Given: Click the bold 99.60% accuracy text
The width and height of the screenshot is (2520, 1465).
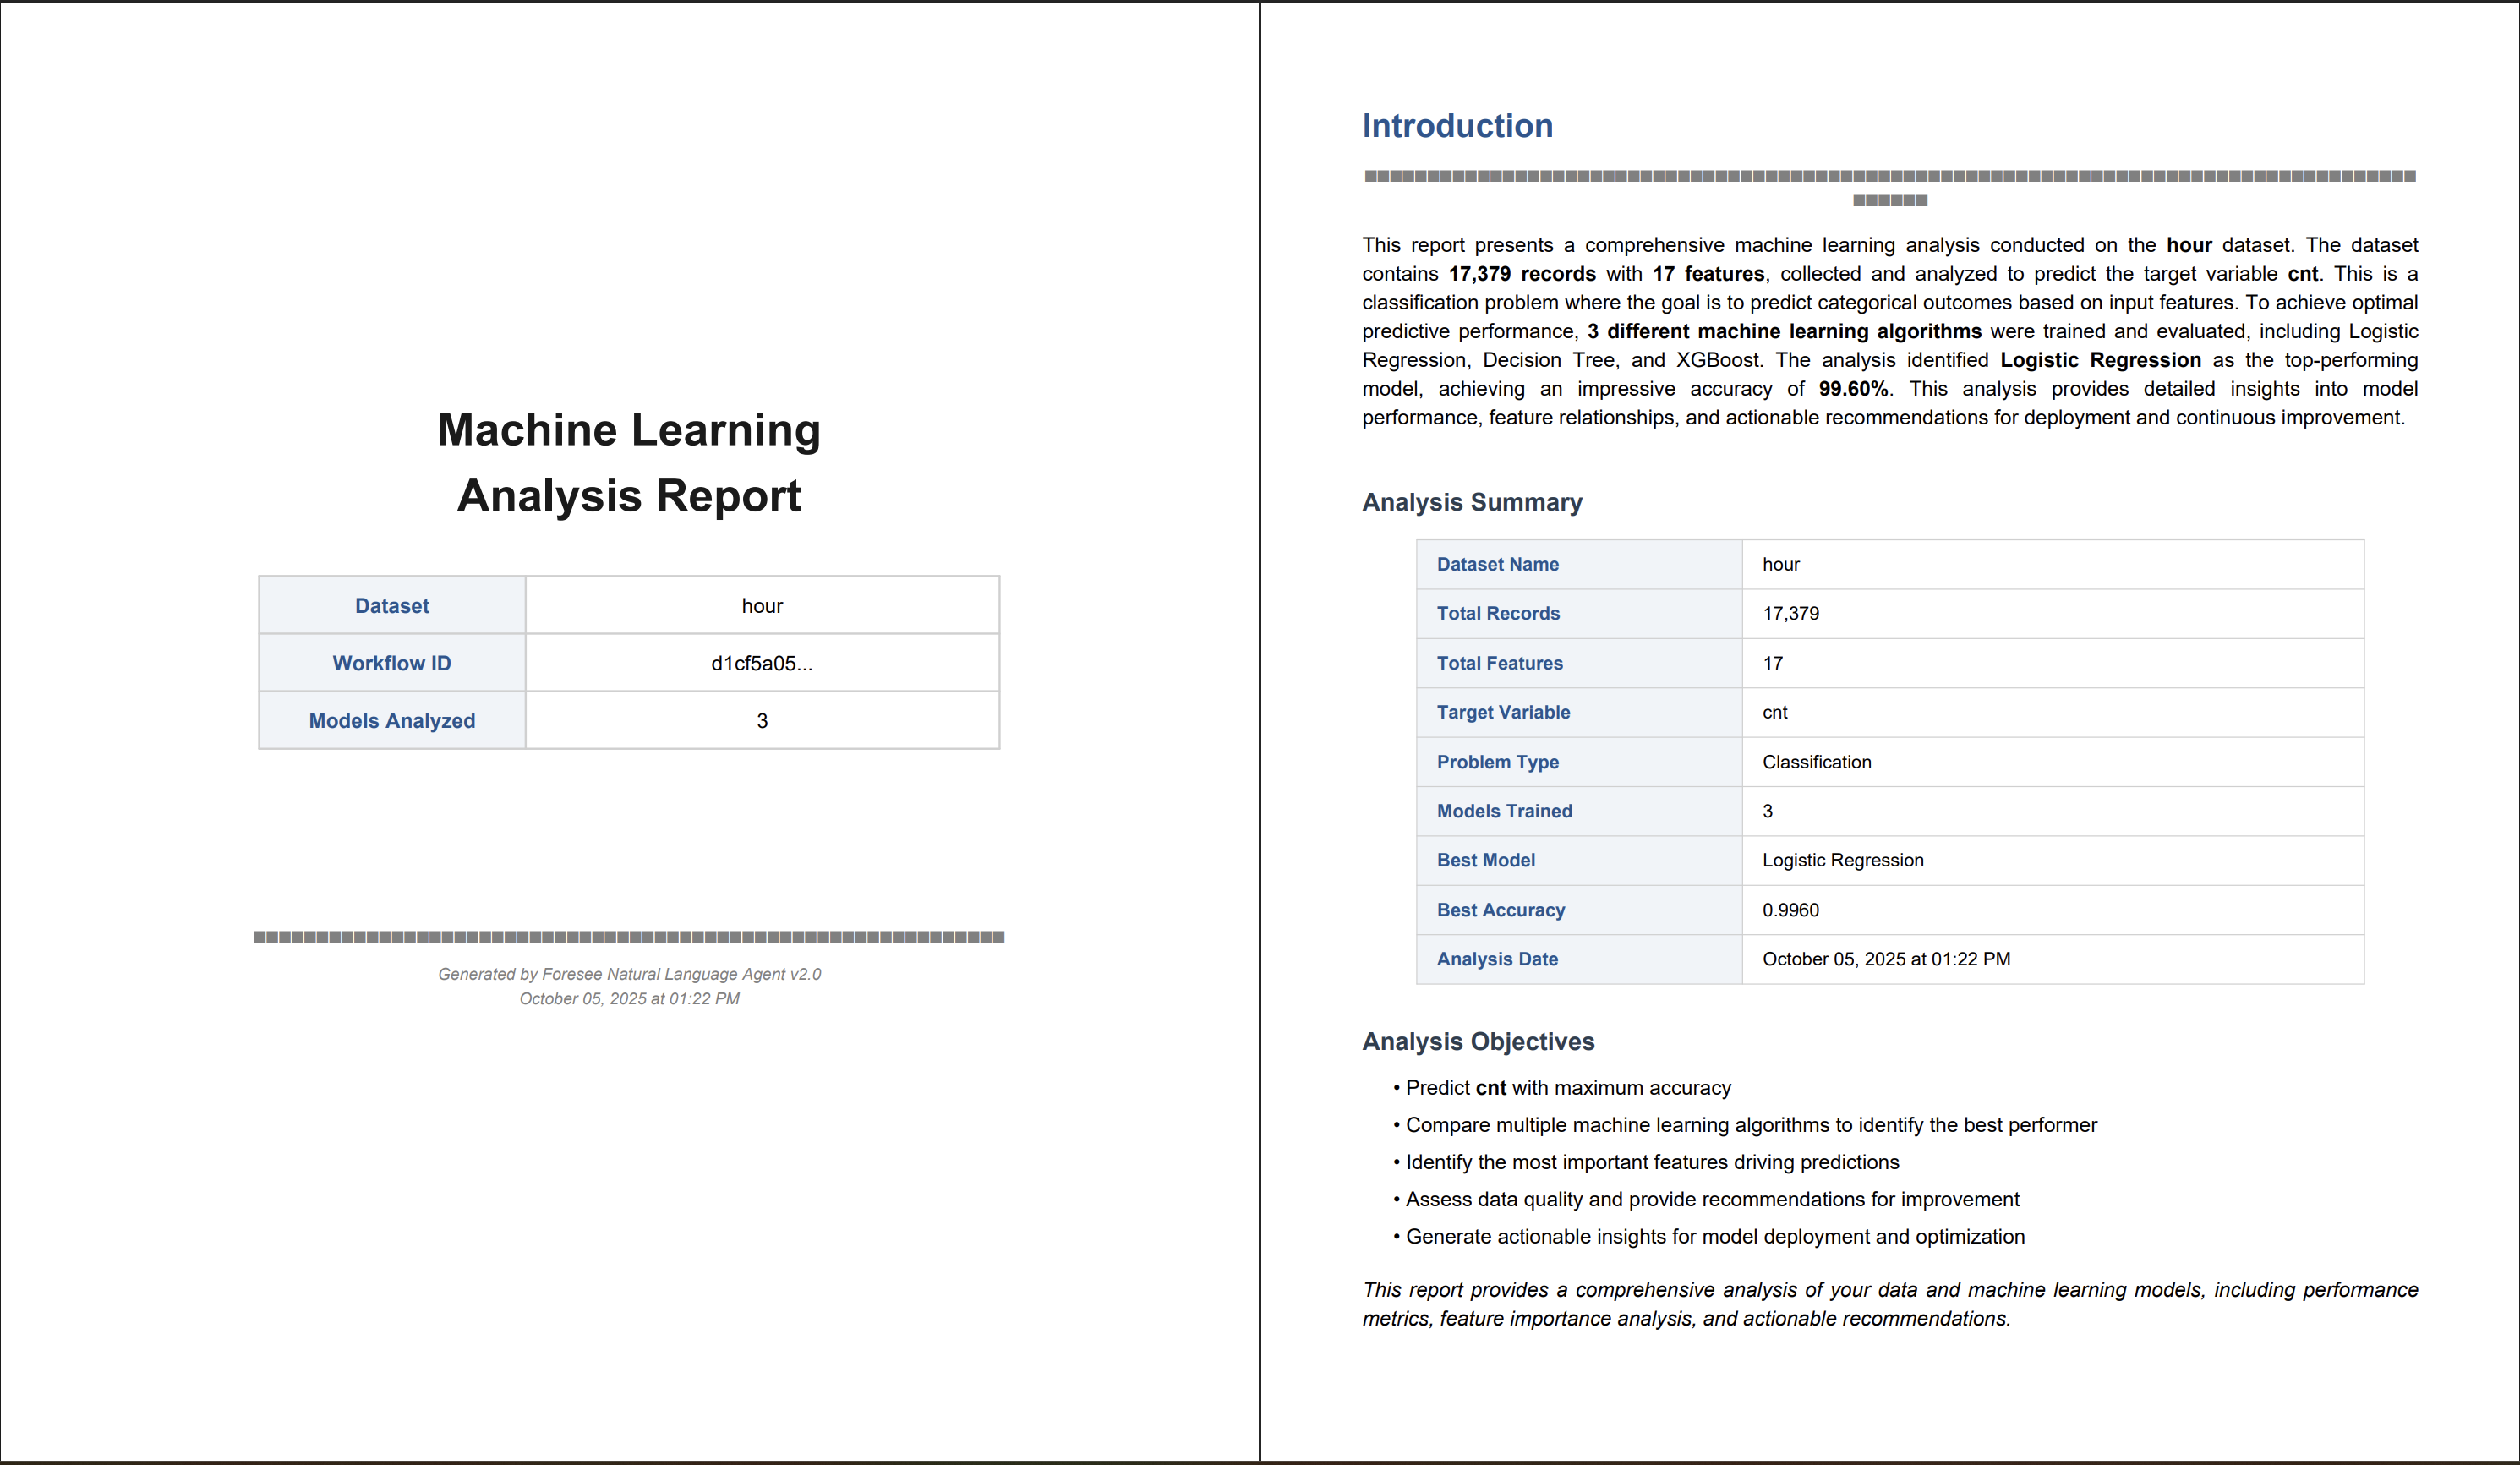Looking at the screenshot, I should (x=1853, y=389).
